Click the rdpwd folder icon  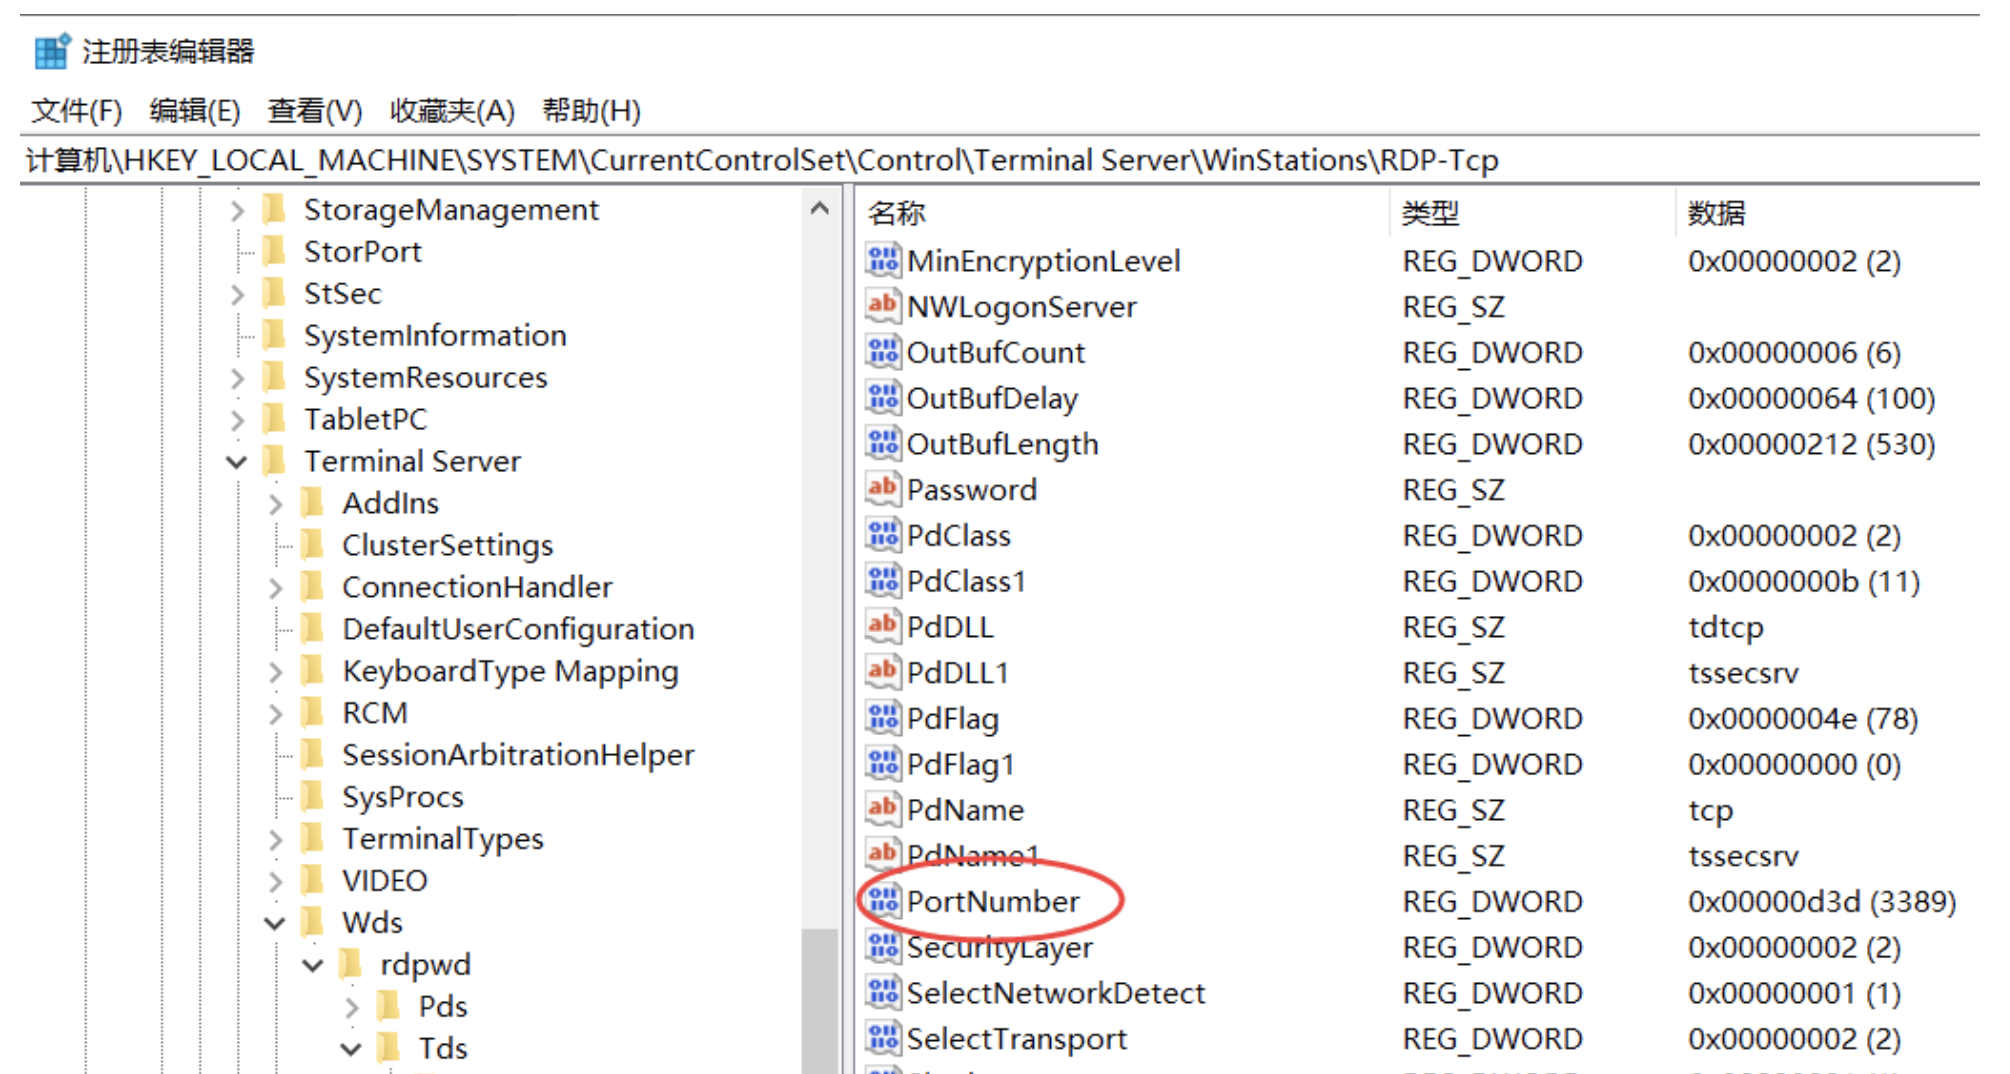(x=351, y=964)
